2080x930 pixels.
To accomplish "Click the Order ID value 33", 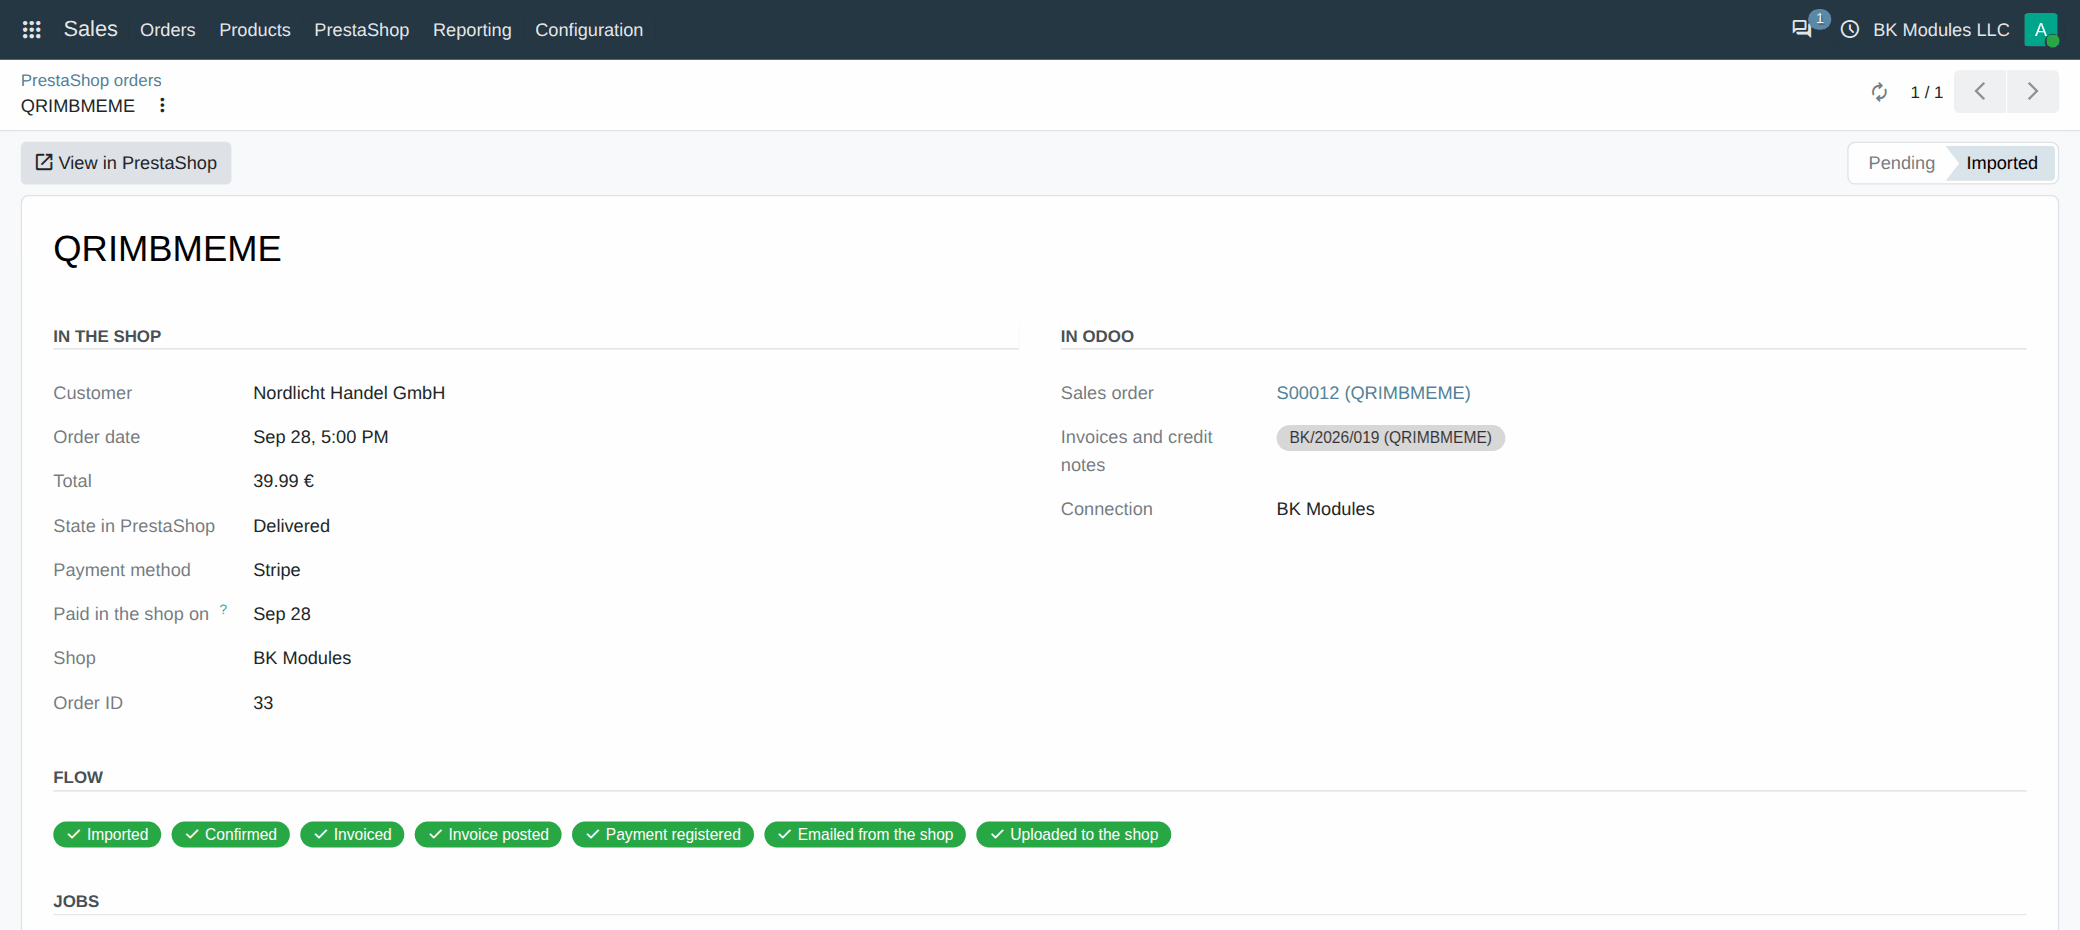I will (x=263, y=703).
